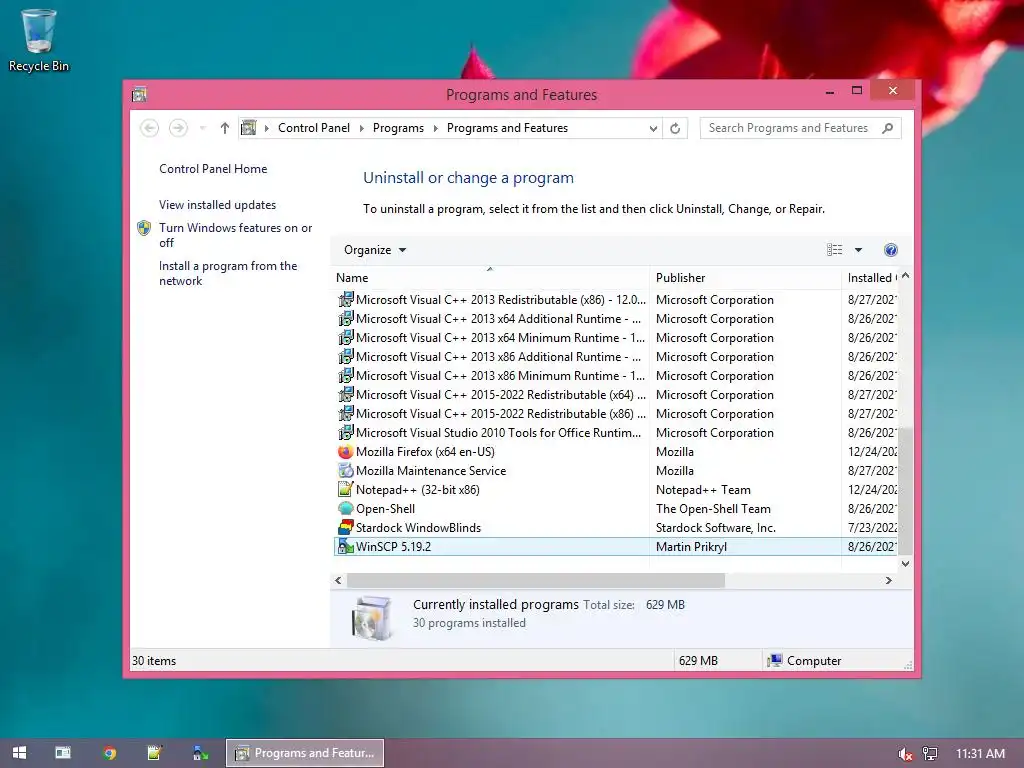Click the search magnifier icon
The width and height of the screenshot is (1024, 768).
[887, 128]
